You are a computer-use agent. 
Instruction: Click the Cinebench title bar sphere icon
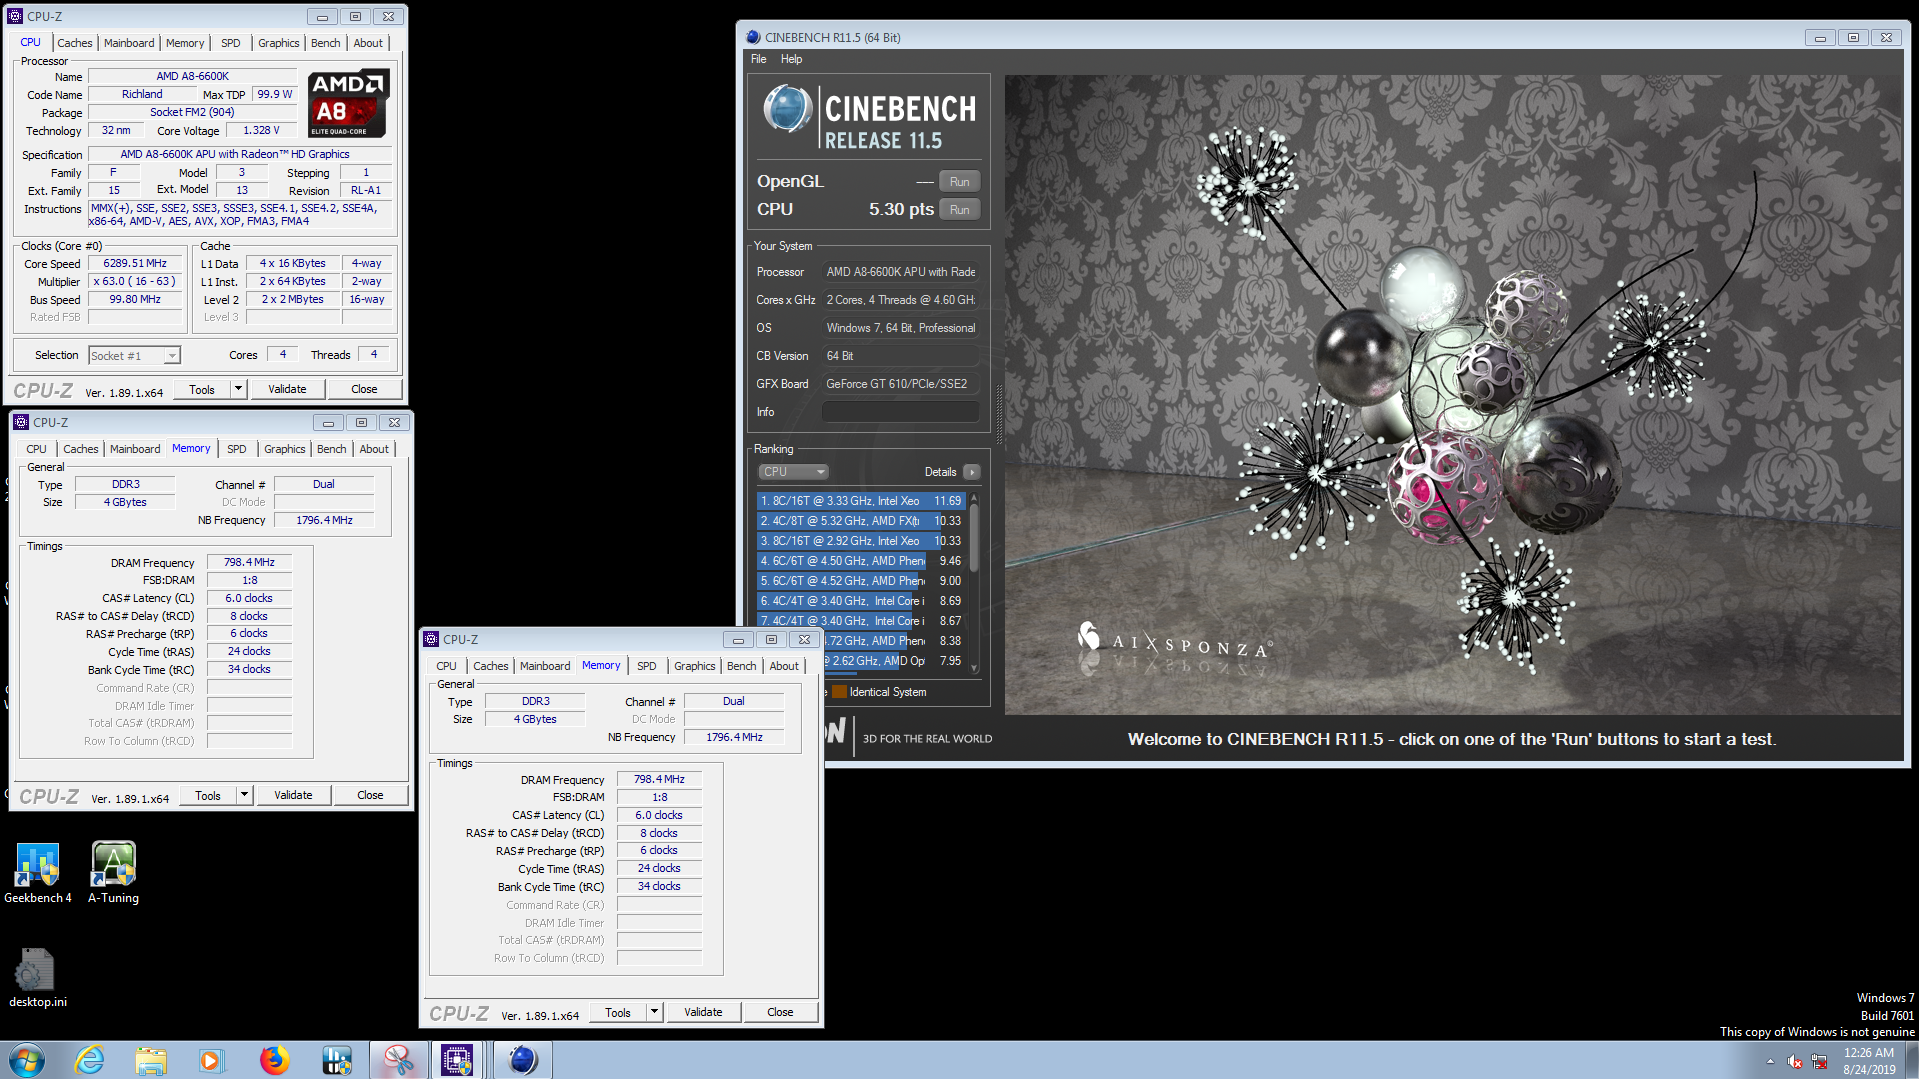[753, 37]
